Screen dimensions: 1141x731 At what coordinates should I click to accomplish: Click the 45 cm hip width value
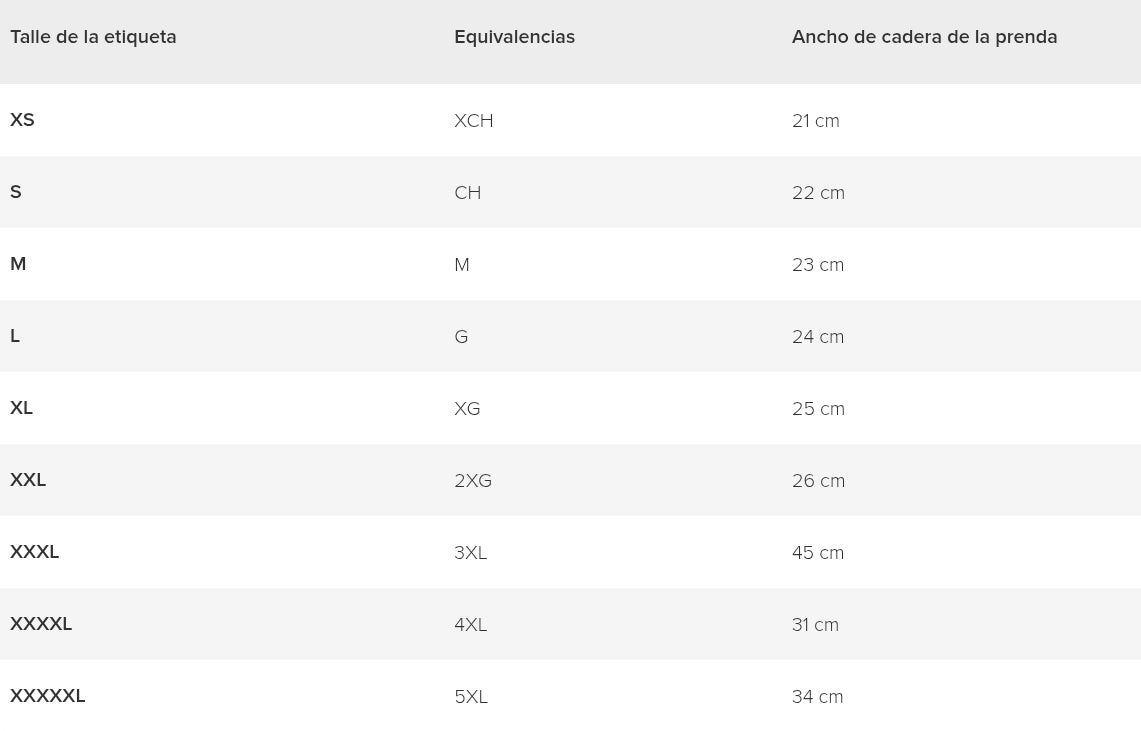817,553
